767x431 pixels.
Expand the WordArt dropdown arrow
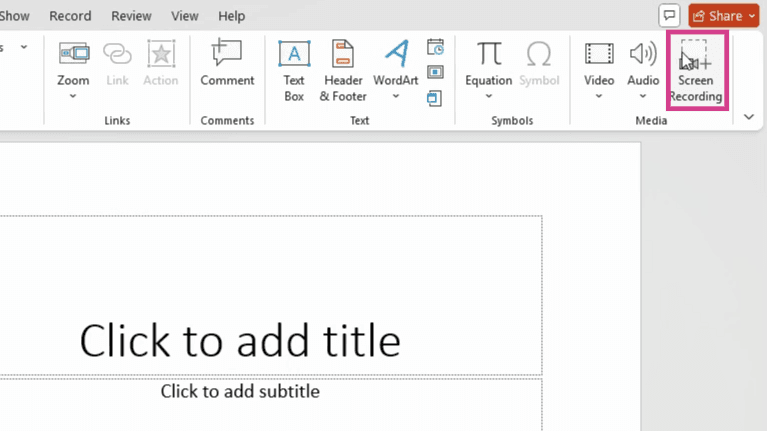click(396, 96)
